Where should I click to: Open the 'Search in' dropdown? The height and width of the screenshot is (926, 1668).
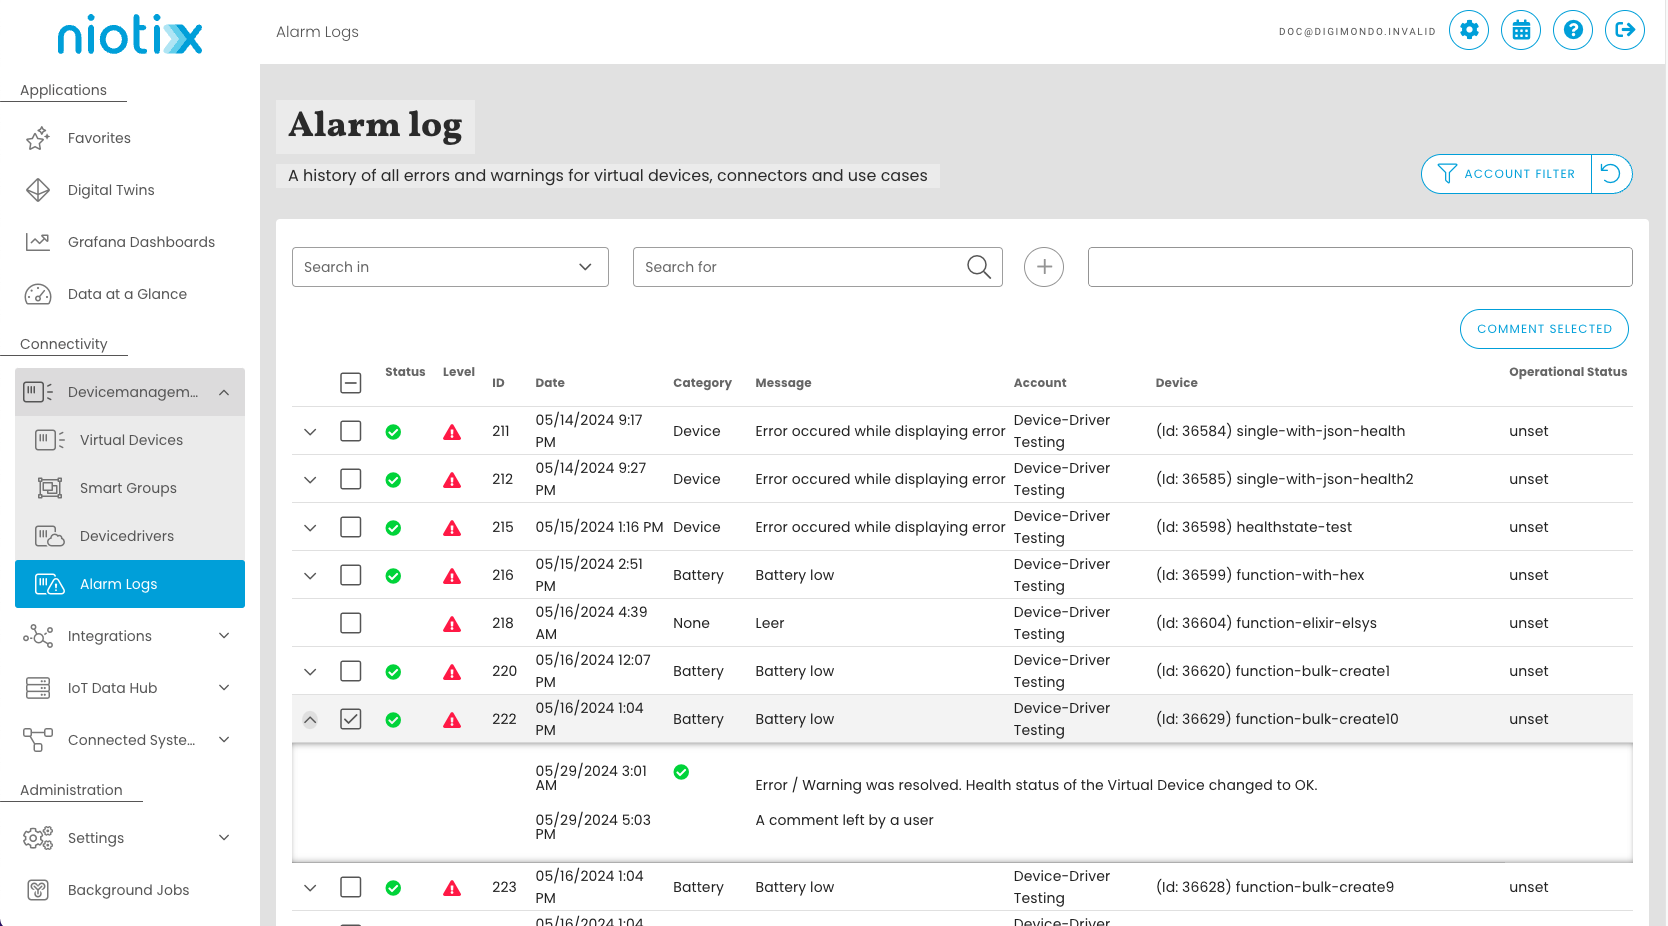pos(450,267)
